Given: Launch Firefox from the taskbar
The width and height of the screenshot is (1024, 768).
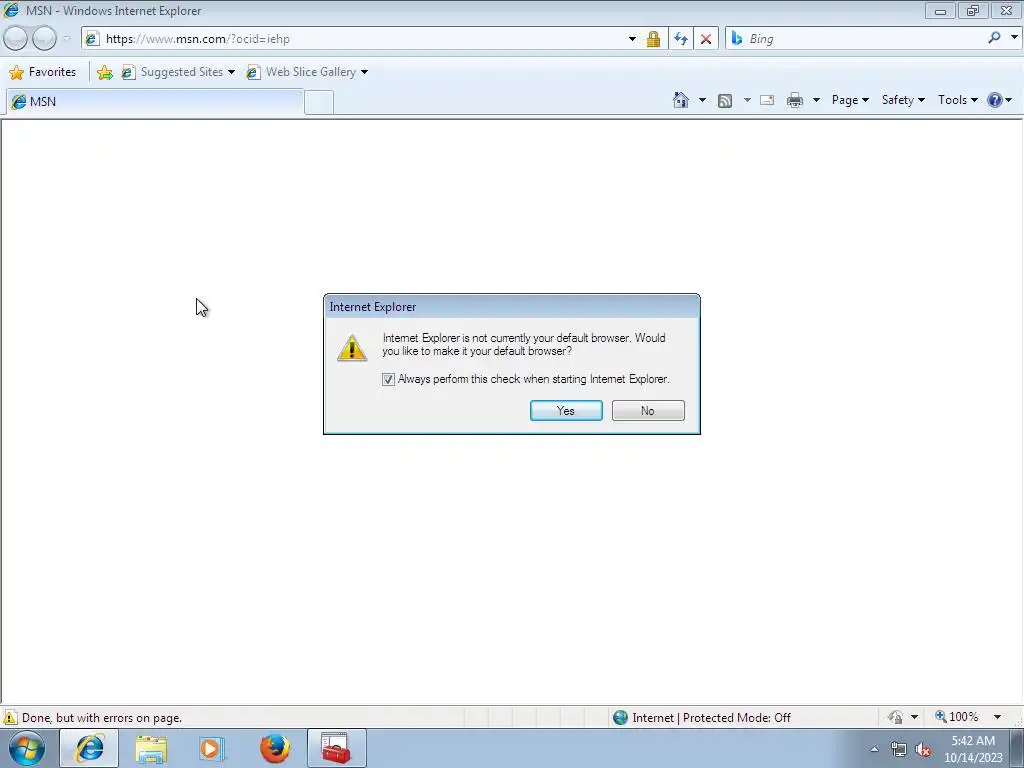Looking at the screenshot, I should tap(275, 748).
